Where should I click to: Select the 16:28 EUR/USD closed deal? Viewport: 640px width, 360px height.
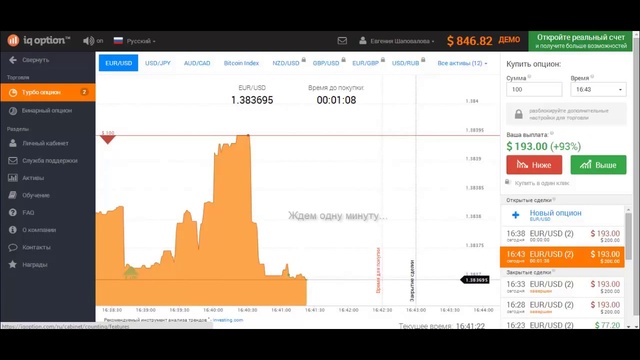point(562,307)
